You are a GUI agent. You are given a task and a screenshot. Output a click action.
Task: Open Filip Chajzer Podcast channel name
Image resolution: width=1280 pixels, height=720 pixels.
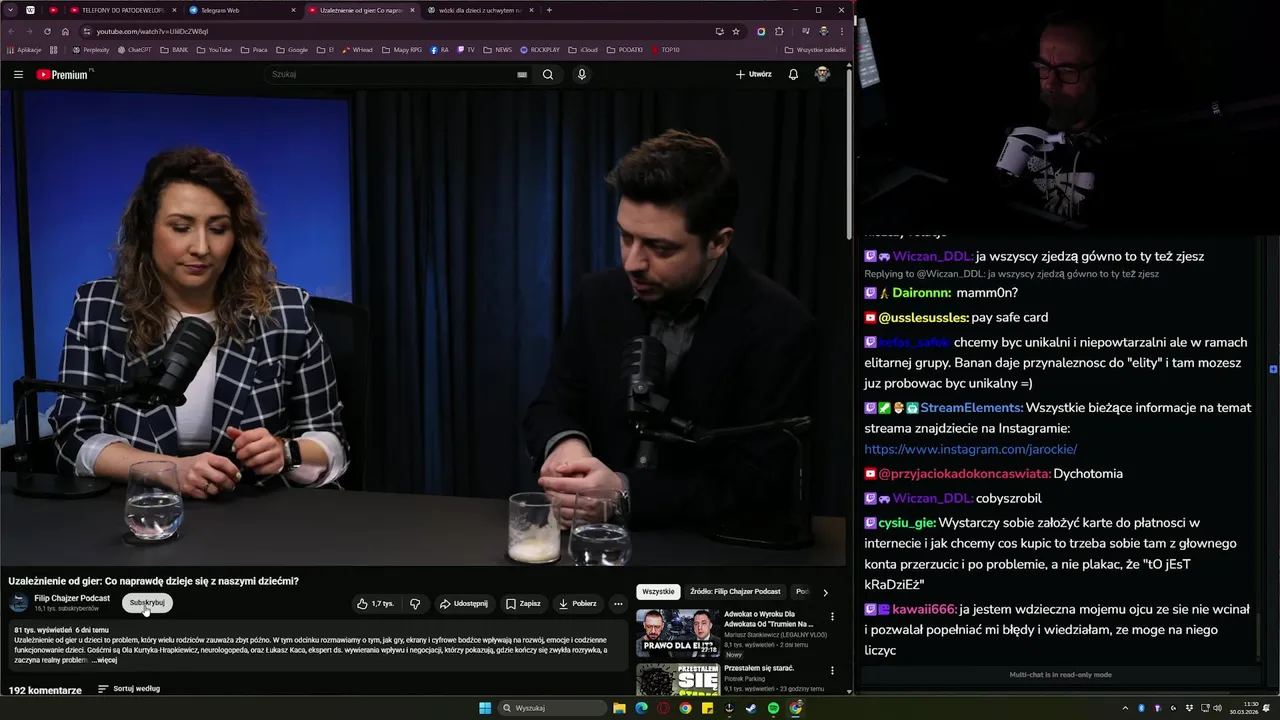[x=72, y=598]
